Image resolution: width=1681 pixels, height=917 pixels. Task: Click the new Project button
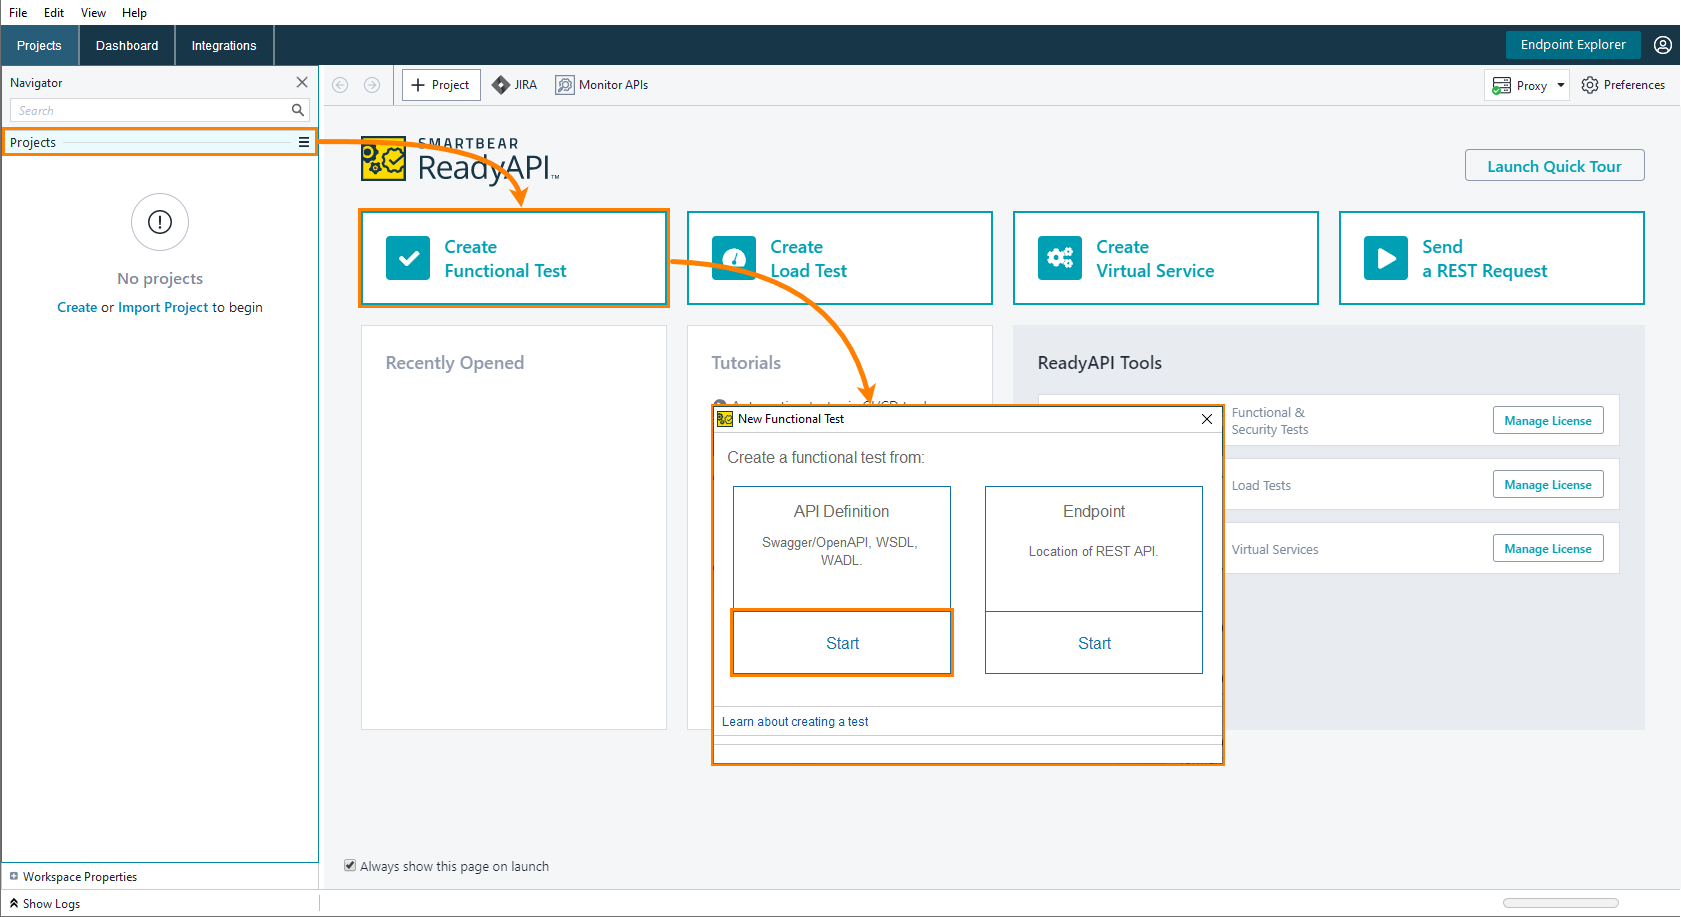click(441, 85)
